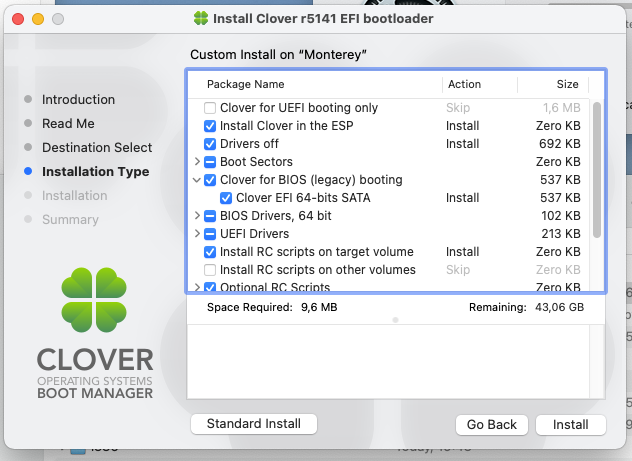This screenshot has width=632, height=461.
Task: Expand the BIOS Drivers, 64 bit group
Action: pos(197,216)
